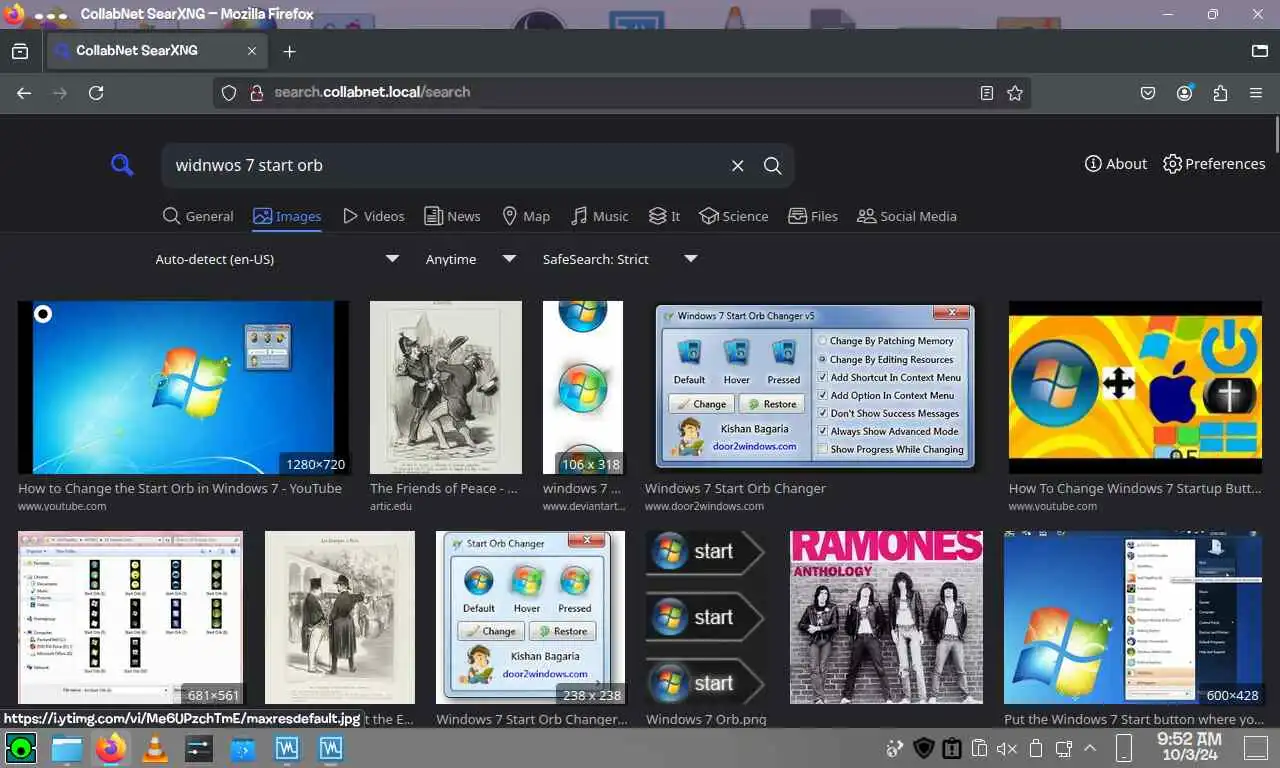Close the CollabNet SearXNG tab
The width and height of the screenshot is (1280, 768).
pos(252,51)
